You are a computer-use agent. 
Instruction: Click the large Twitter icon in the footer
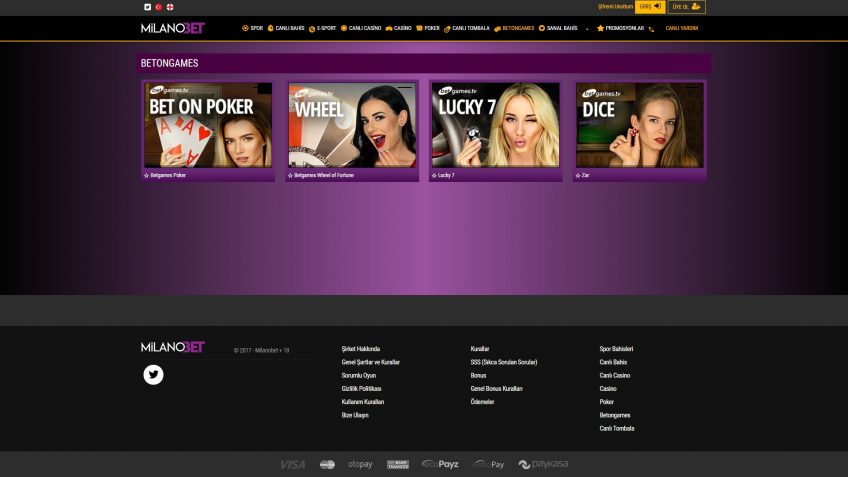tap(153, 375)
